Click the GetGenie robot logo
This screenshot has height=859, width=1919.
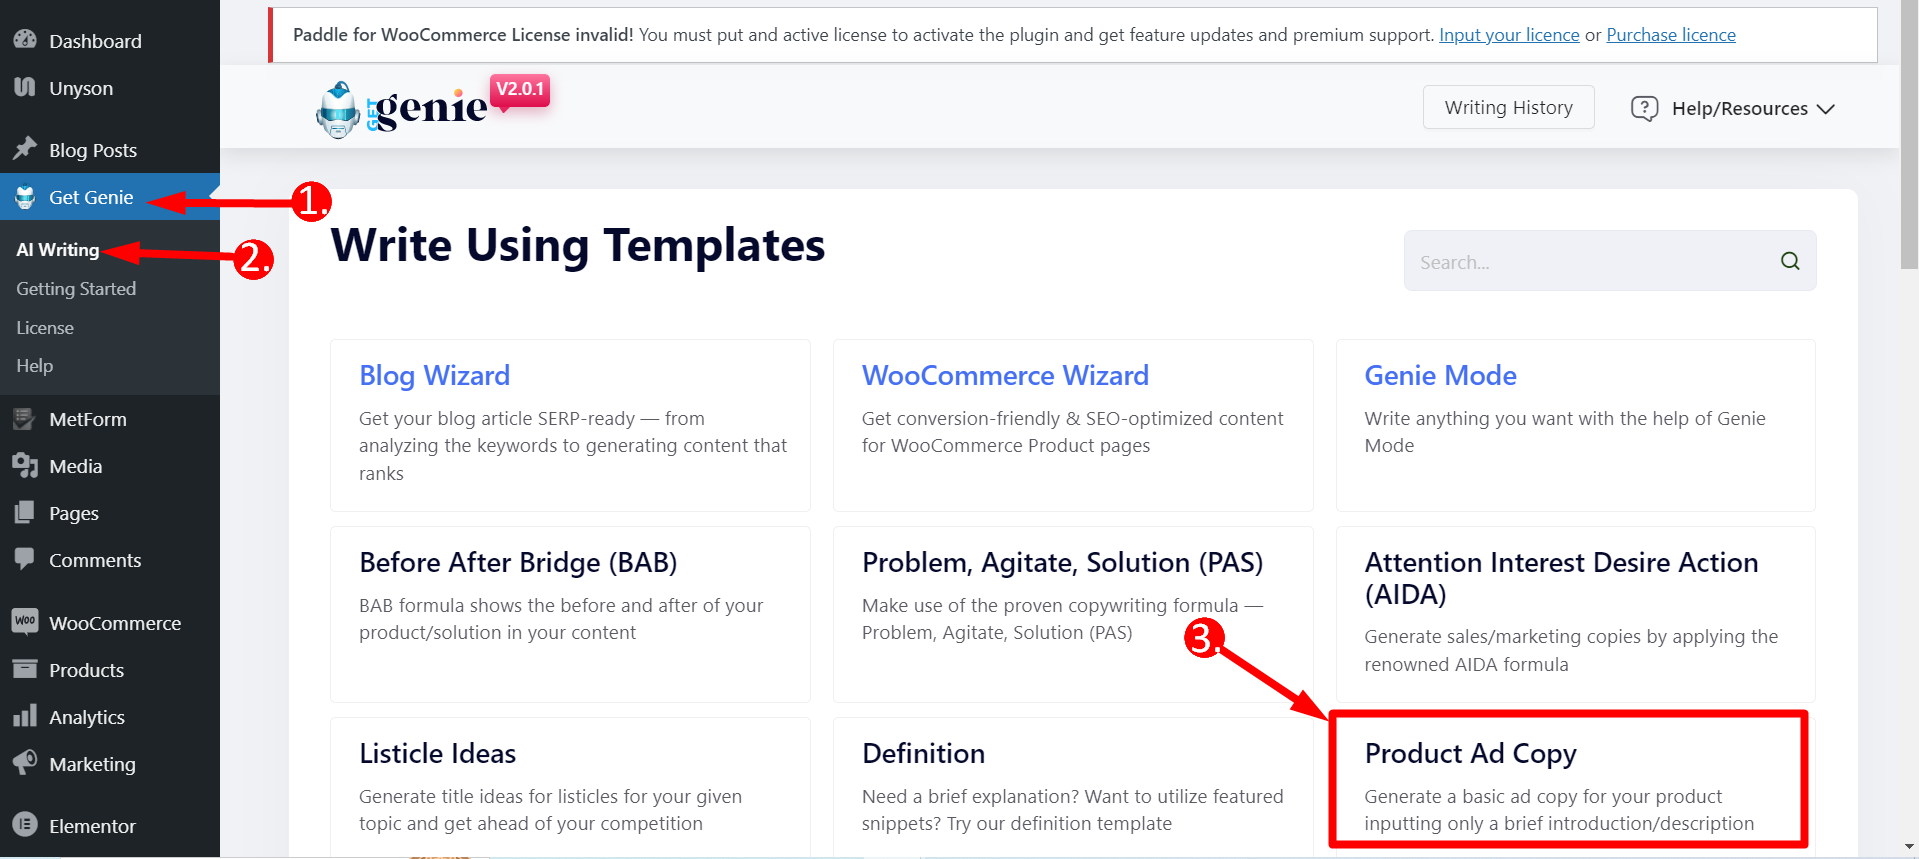coord(338,110)
